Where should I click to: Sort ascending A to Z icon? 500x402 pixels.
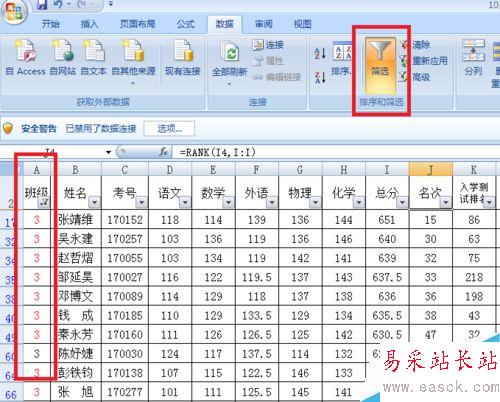click(x=320, y=54)
